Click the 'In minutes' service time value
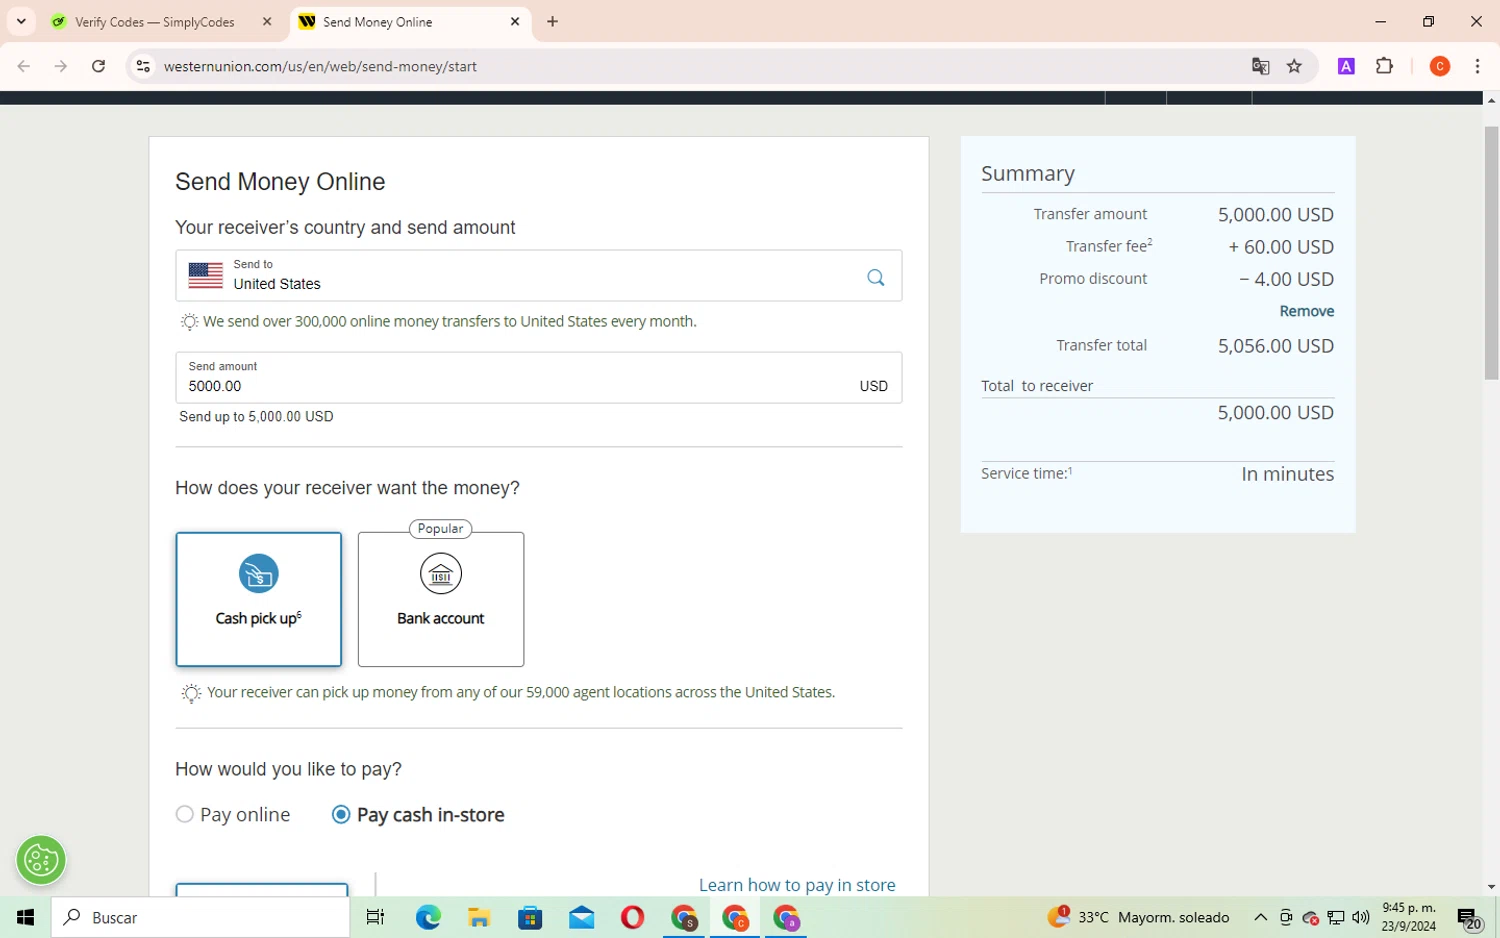 coord(1287,474)
